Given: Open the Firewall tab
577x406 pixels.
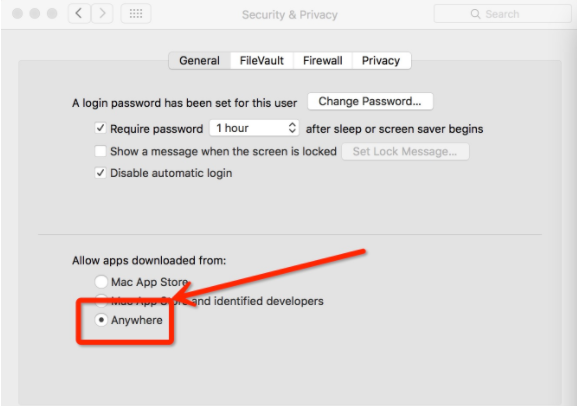Looking at the screenshot, I should [x=323, y=60].
